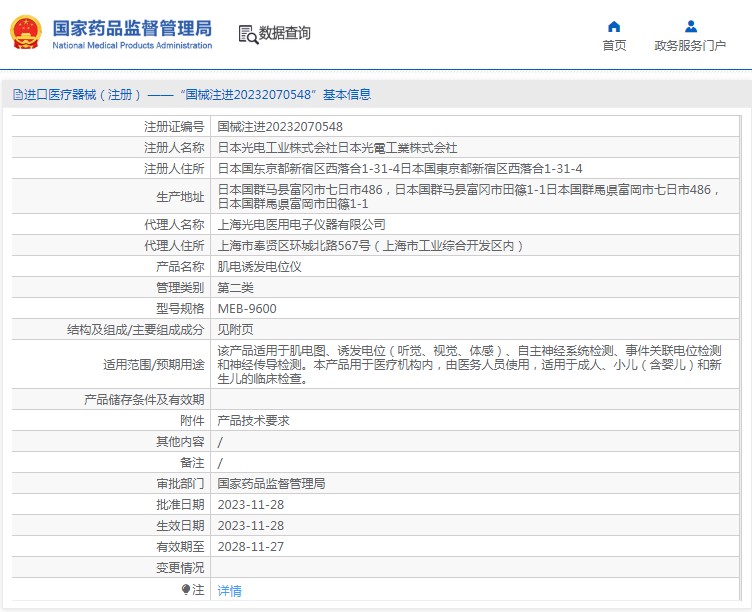Click 国家药品监督管理局 site title
The width and height of the screenshot is (752, 612).
click(132, 28)
